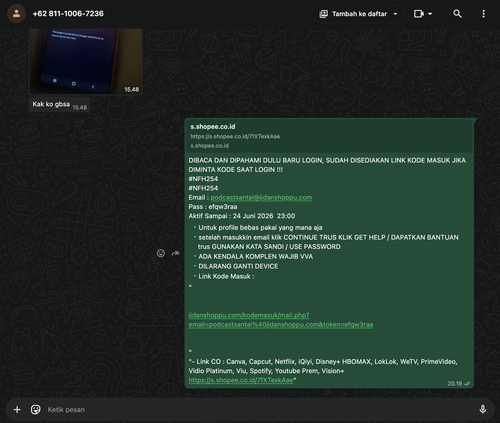Forward the message with arrow icon
The image size is (500, 423).
[175, 253]
